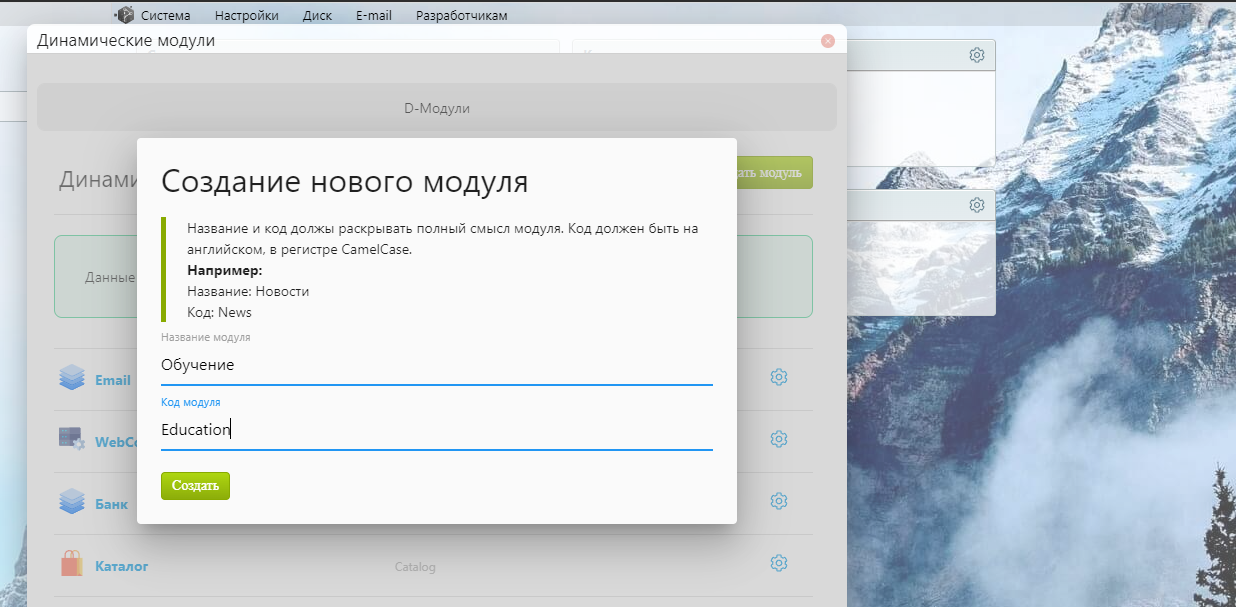Open settings gear for the Email module
Image resolution: width=1236 pixels, height=607 pixels.
[x=779, y=377]
